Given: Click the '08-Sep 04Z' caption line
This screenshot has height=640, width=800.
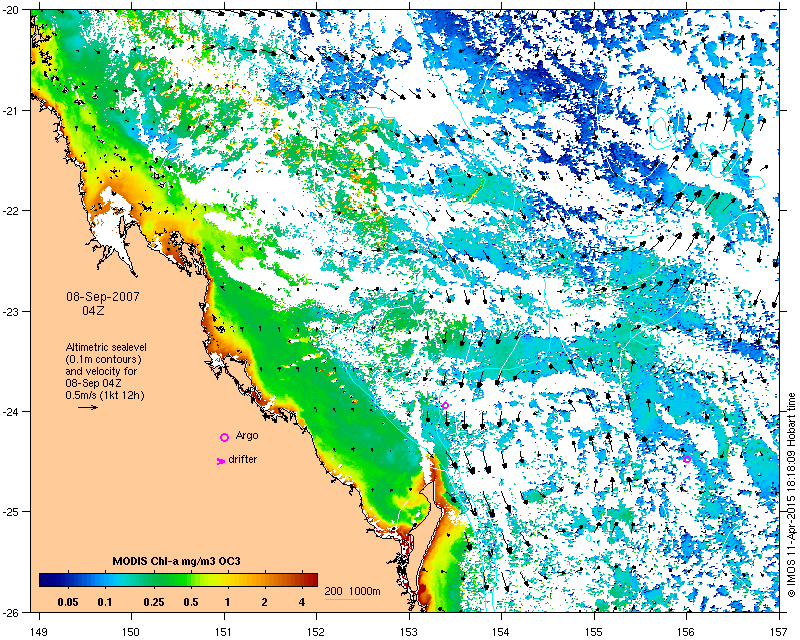Looking at the screenshot, I should click(x=93, y=383).
